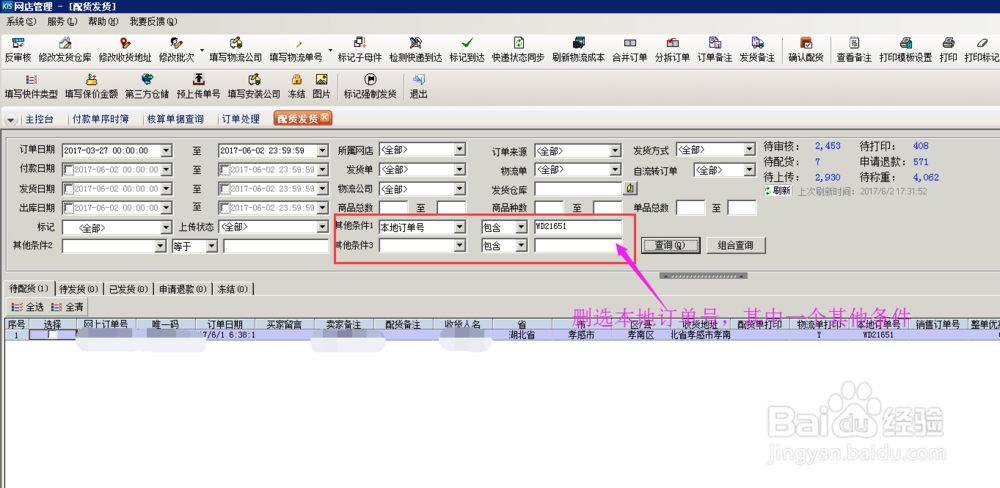Click 填写保价金额 icon
Screen dimensions: 1000x488
point(91,80)
